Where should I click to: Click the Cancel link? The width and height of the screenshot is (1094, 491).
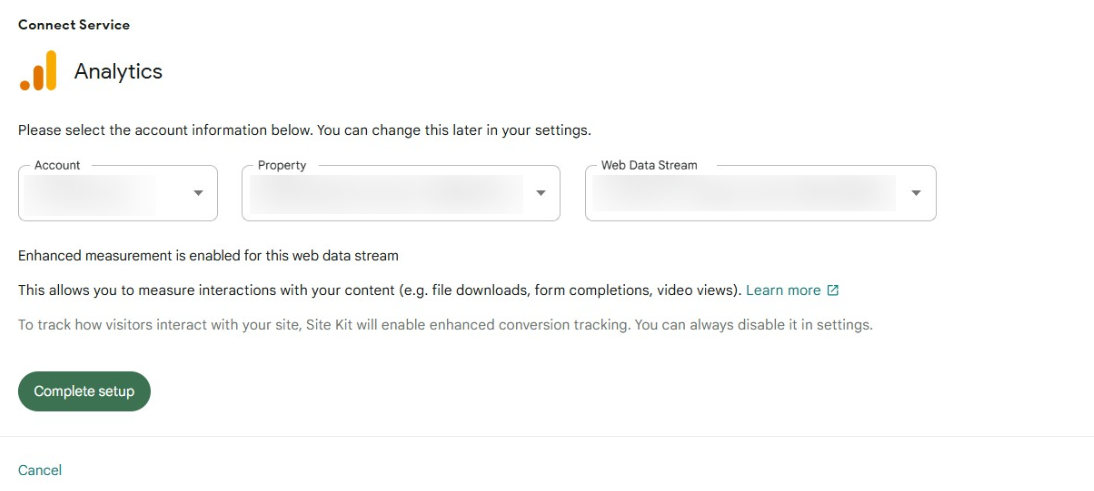pos(40,470)
